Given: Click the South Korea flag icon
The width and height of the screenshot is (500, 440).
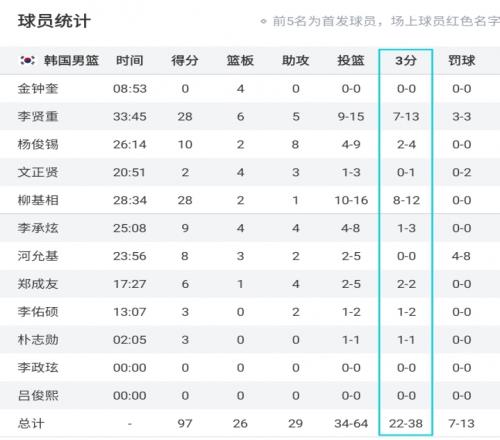Looking at the screenshot, I should click(27, 60).
